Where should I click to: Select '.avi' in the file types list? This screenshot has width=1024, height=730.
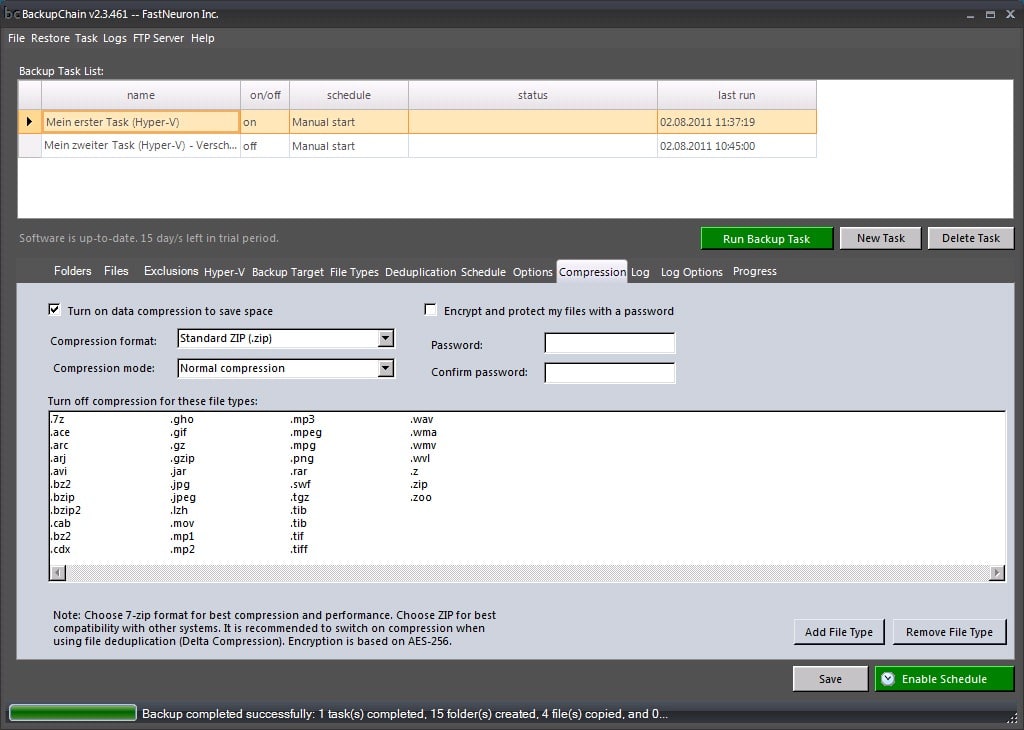tap(59, 471)
